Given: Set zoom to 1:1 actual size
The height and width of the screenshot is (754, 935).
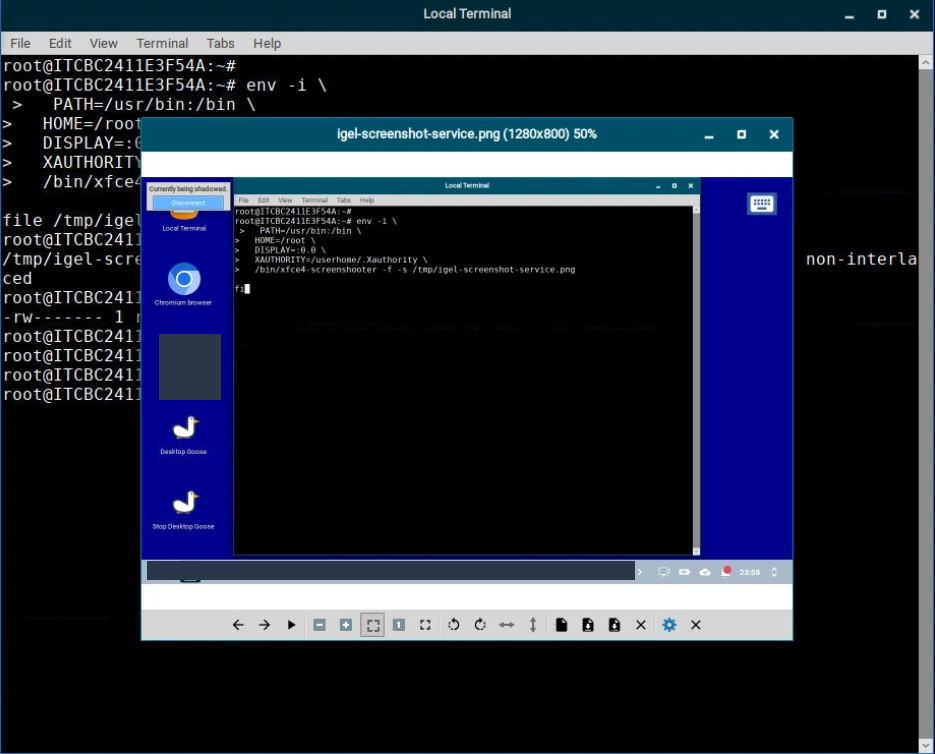Looking at the screenshot, I should pyautogui.click(x=399, y=625).
